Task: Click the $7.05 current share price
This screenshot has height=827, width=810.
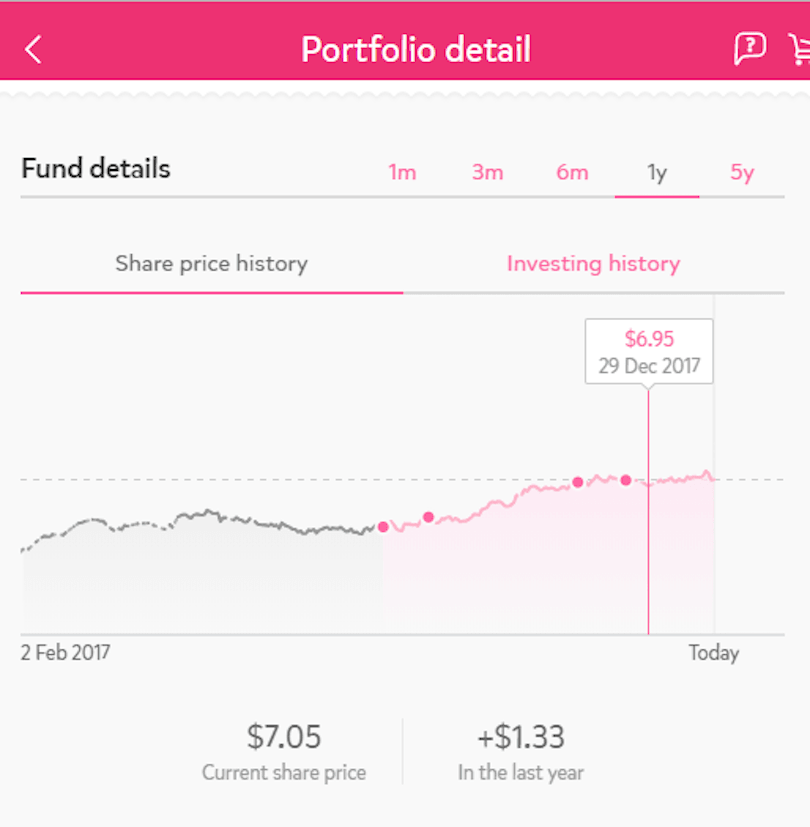Action: pyautogui.click(x=284, y=738)
